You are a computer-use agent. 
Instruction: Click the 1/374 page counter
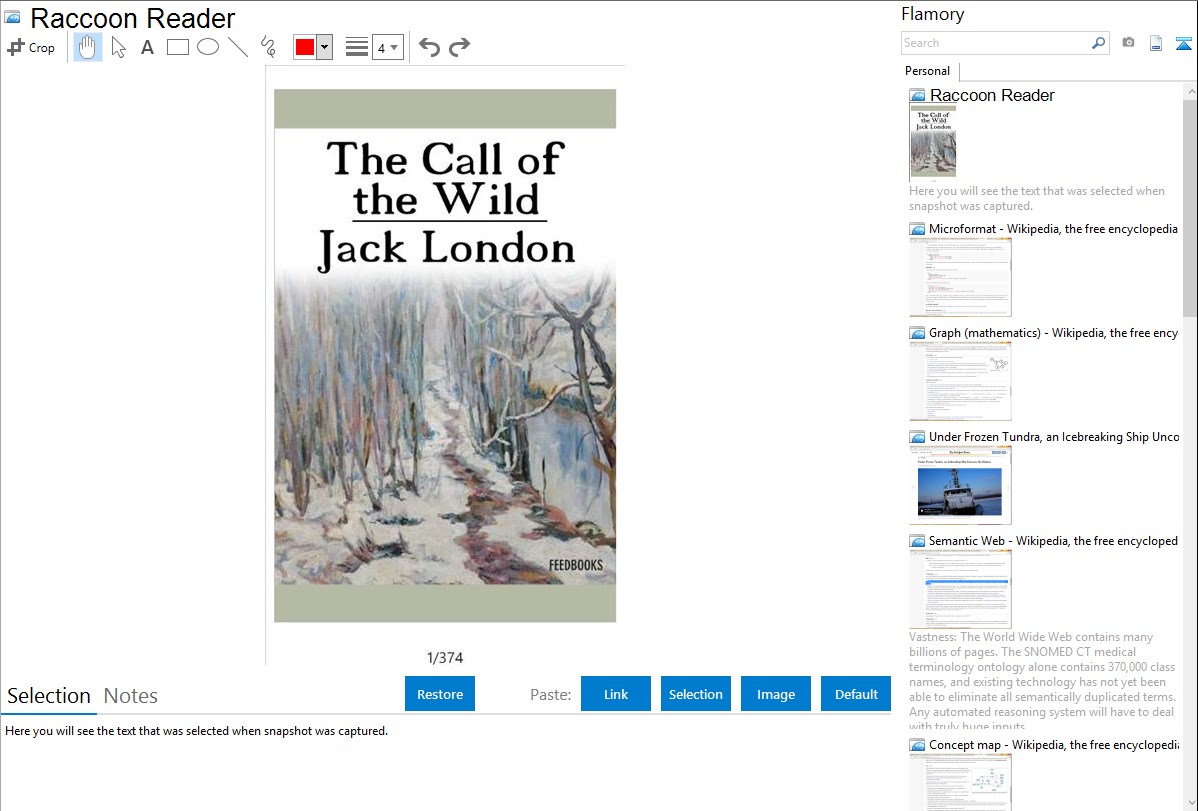[x=445, y=657]
